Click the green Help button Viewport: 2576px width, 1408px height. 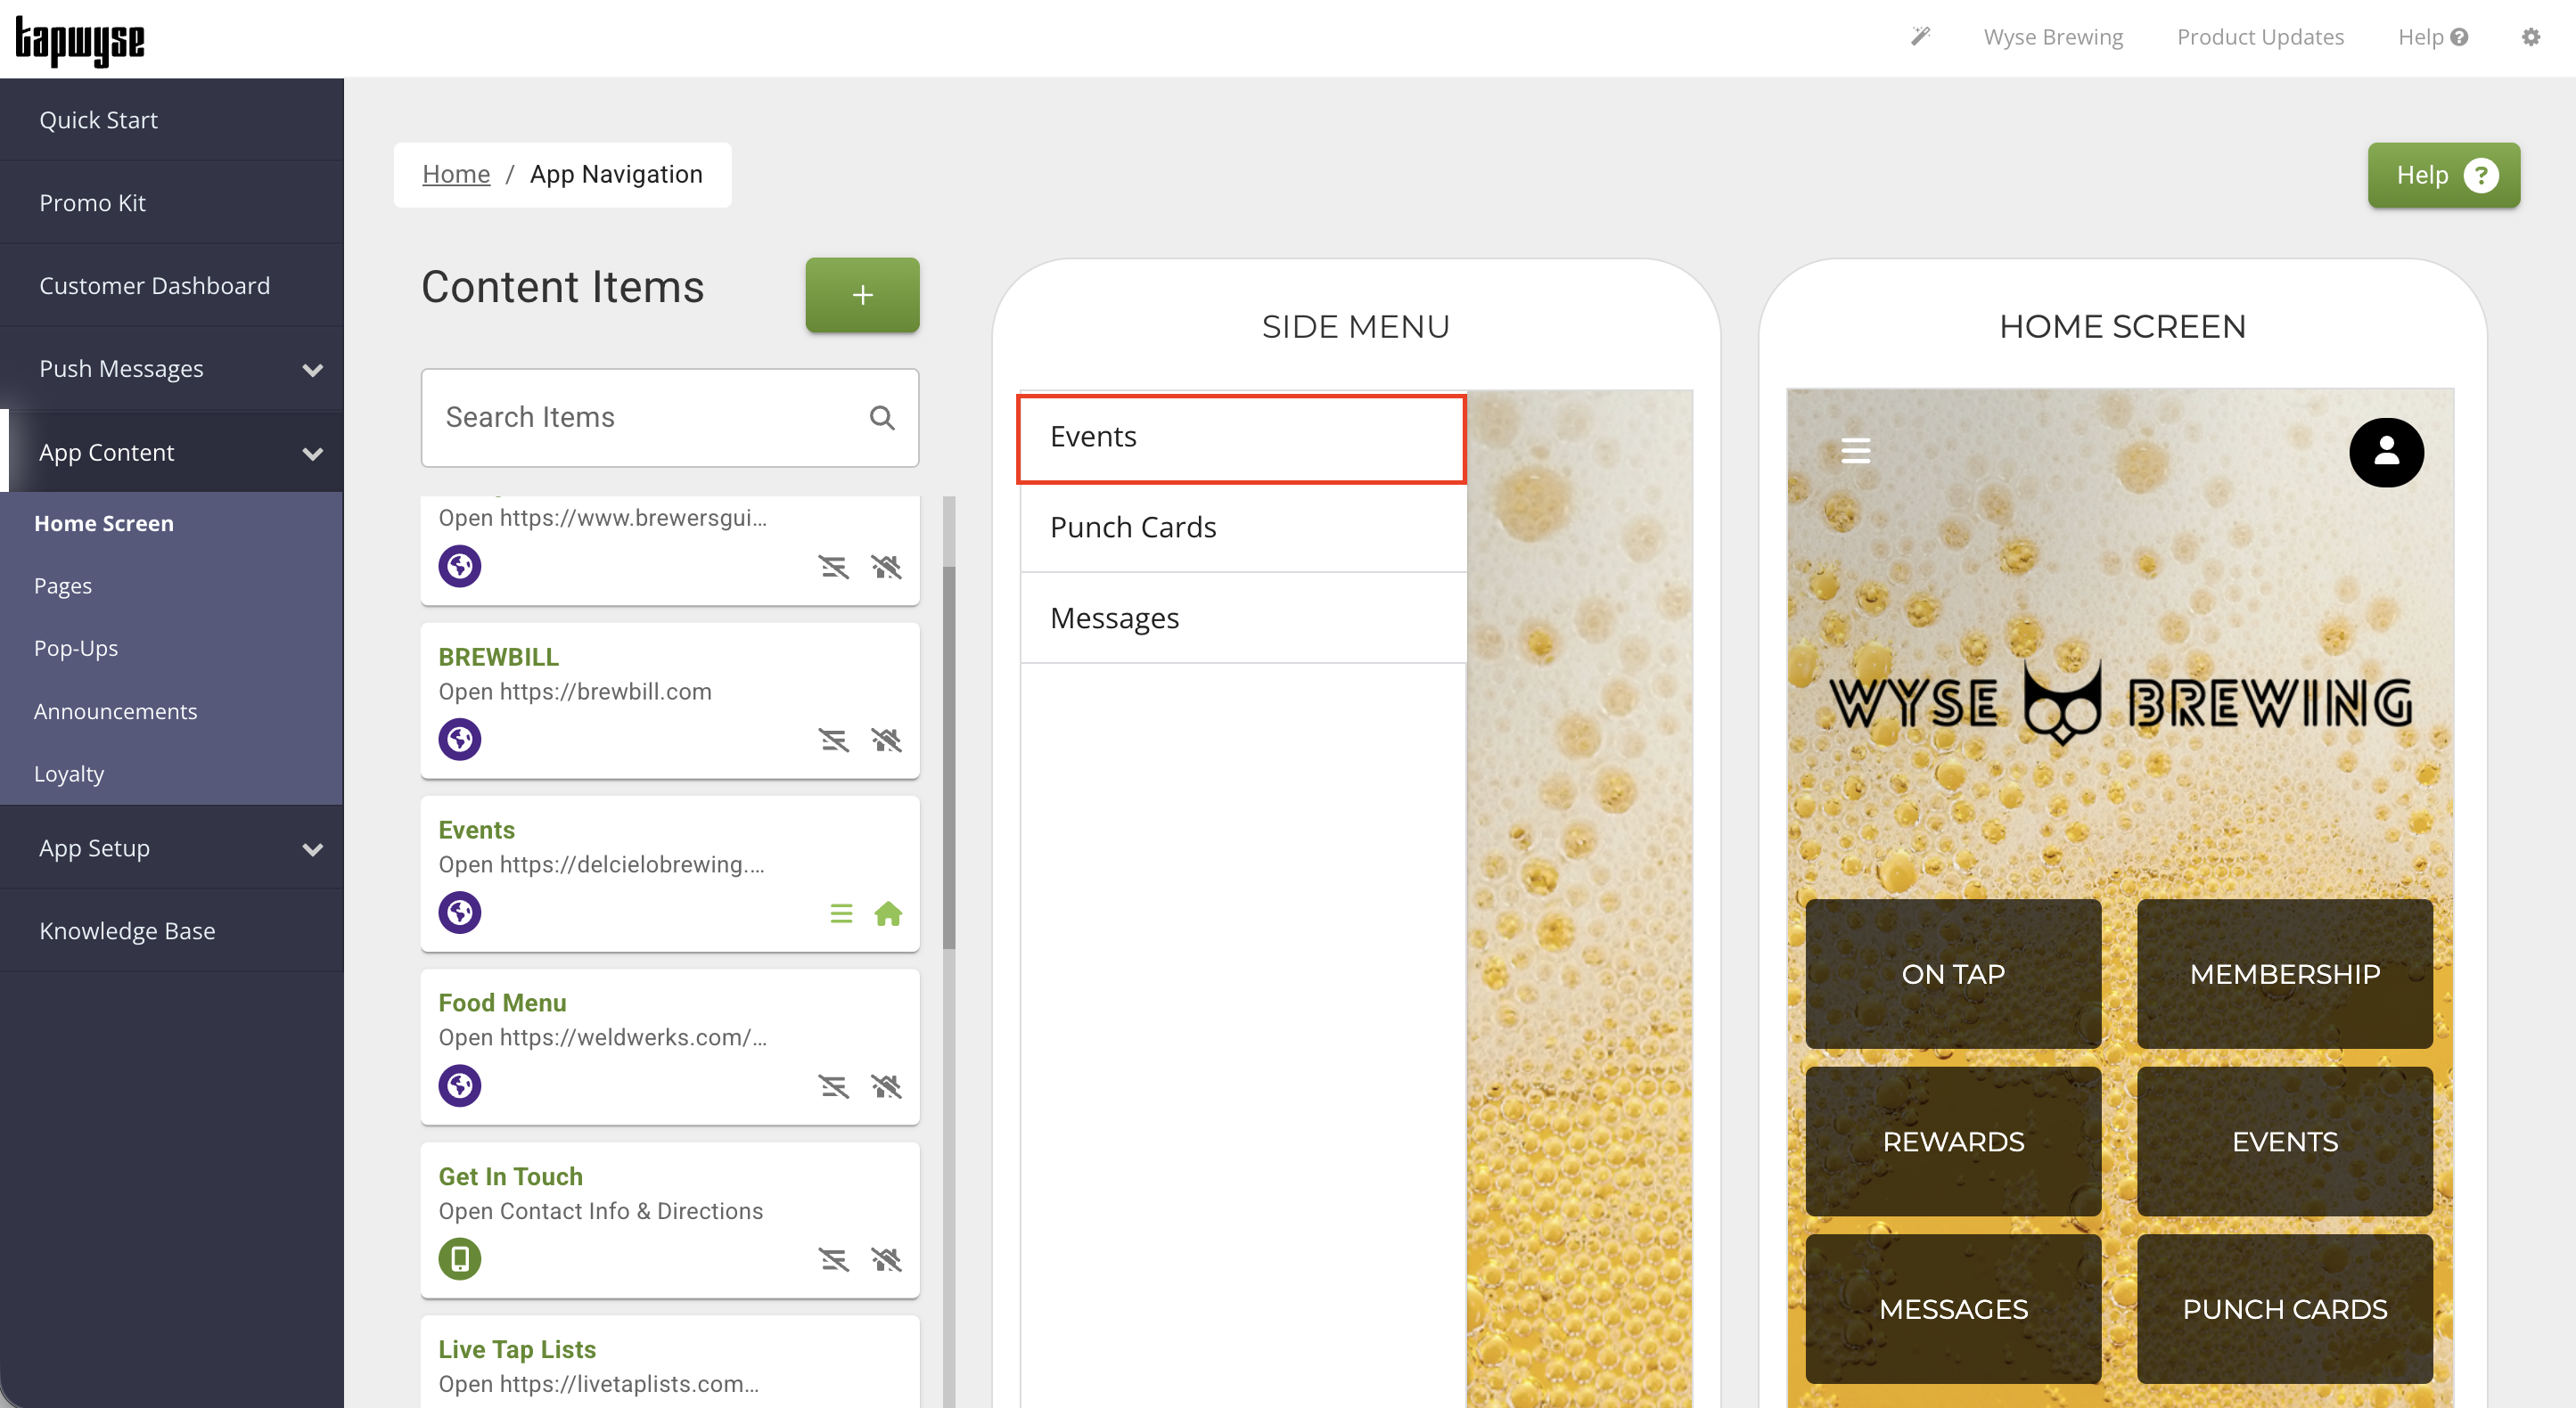tap(2442, 175)
